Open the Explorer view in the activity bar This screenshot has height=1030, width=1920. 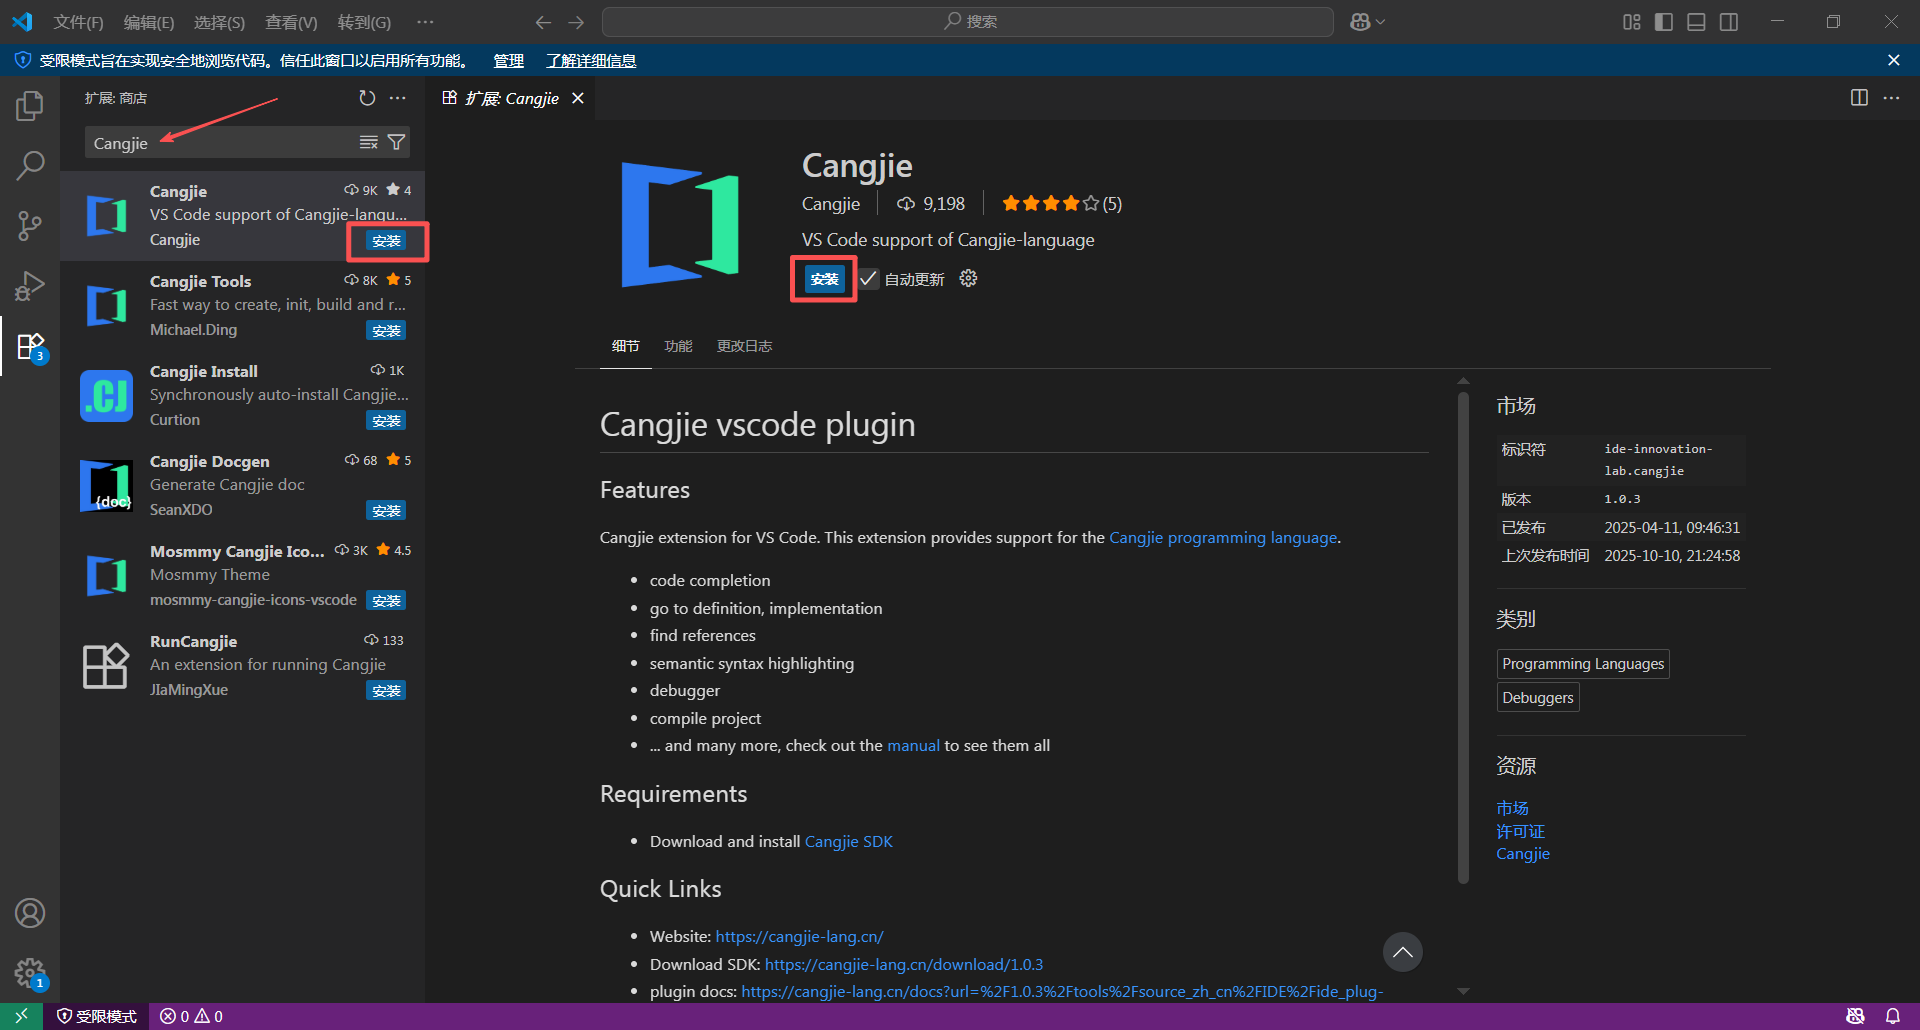[30, 106]
